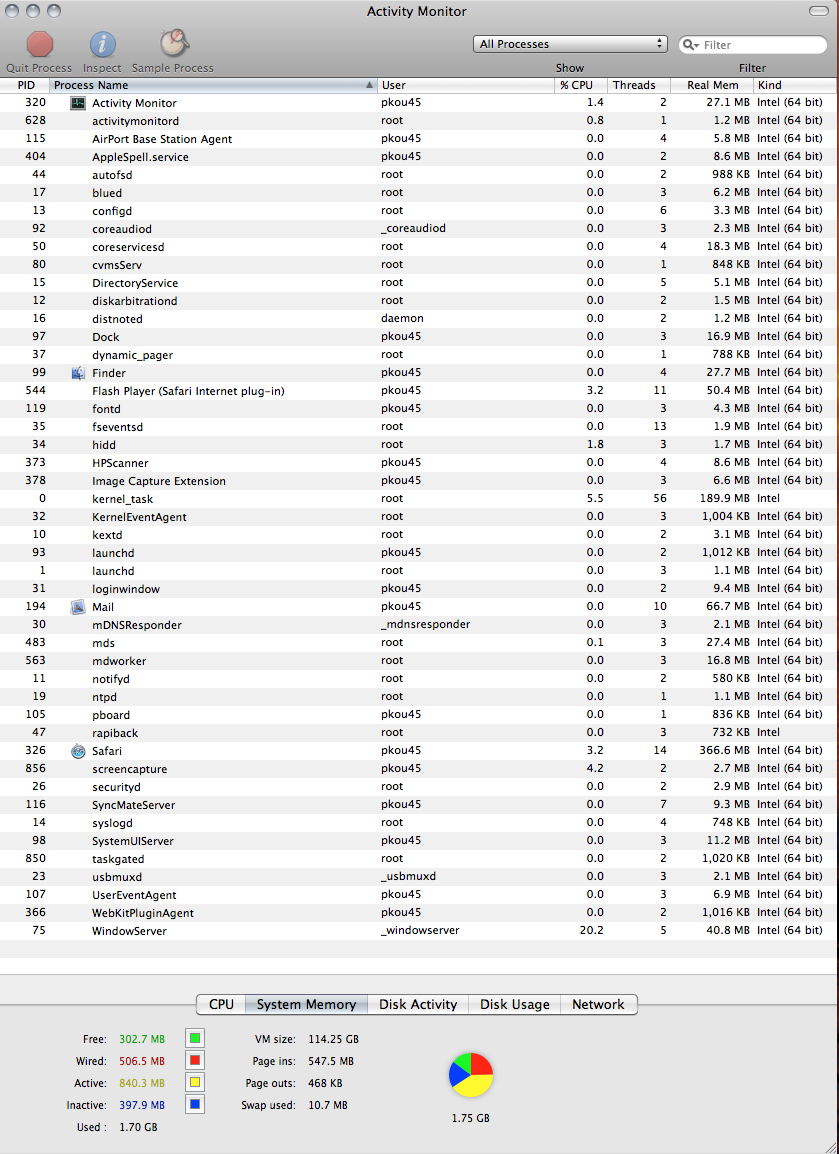Click the Page ins value 547.5 MB

pyautogui.click(x=330, y=1061)
